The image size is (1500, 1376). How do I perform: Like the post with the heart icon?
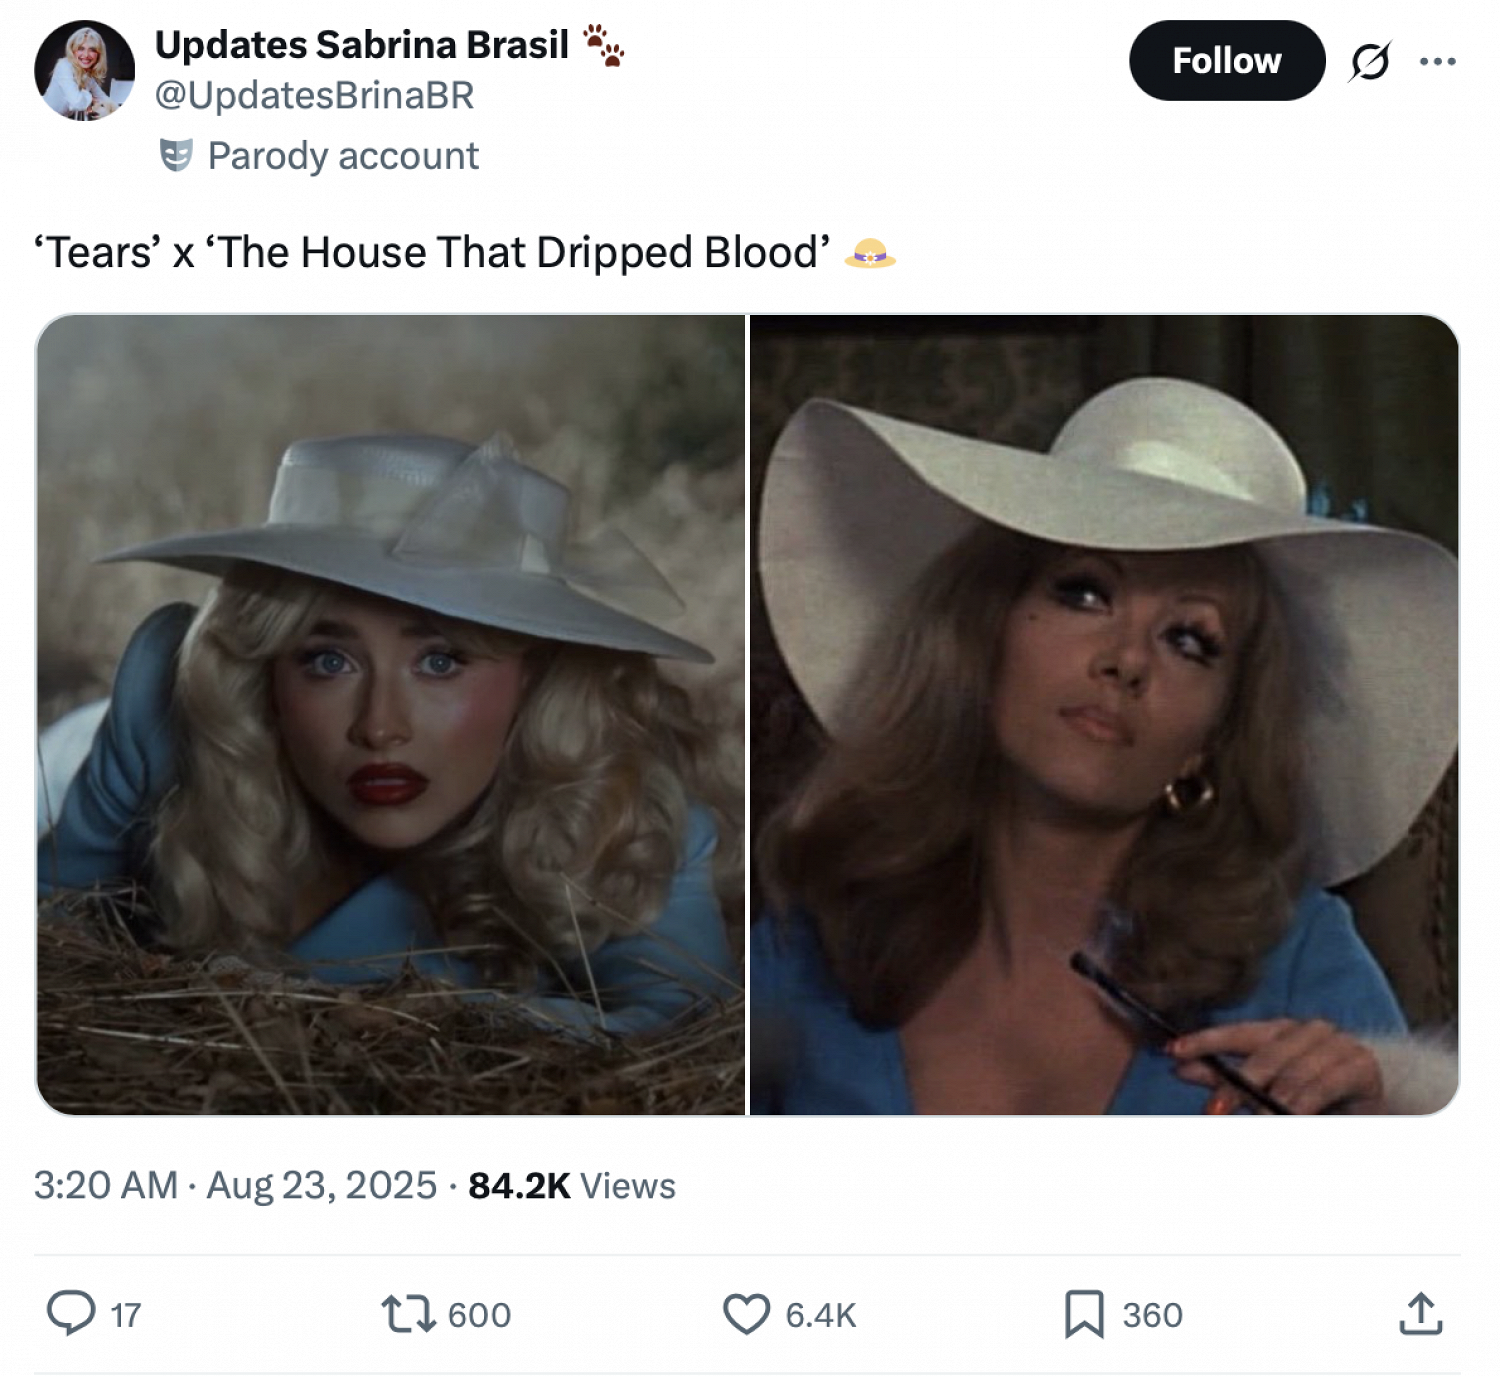746,1313
